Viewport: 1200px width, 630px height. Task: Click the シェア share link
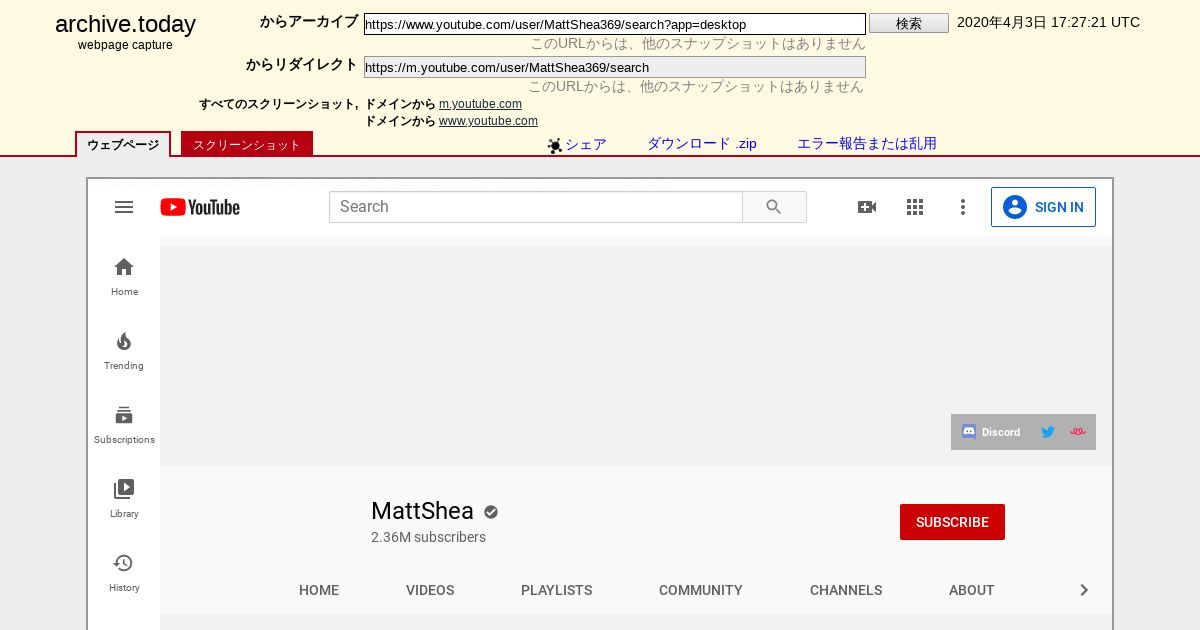(x=586, y=144)
